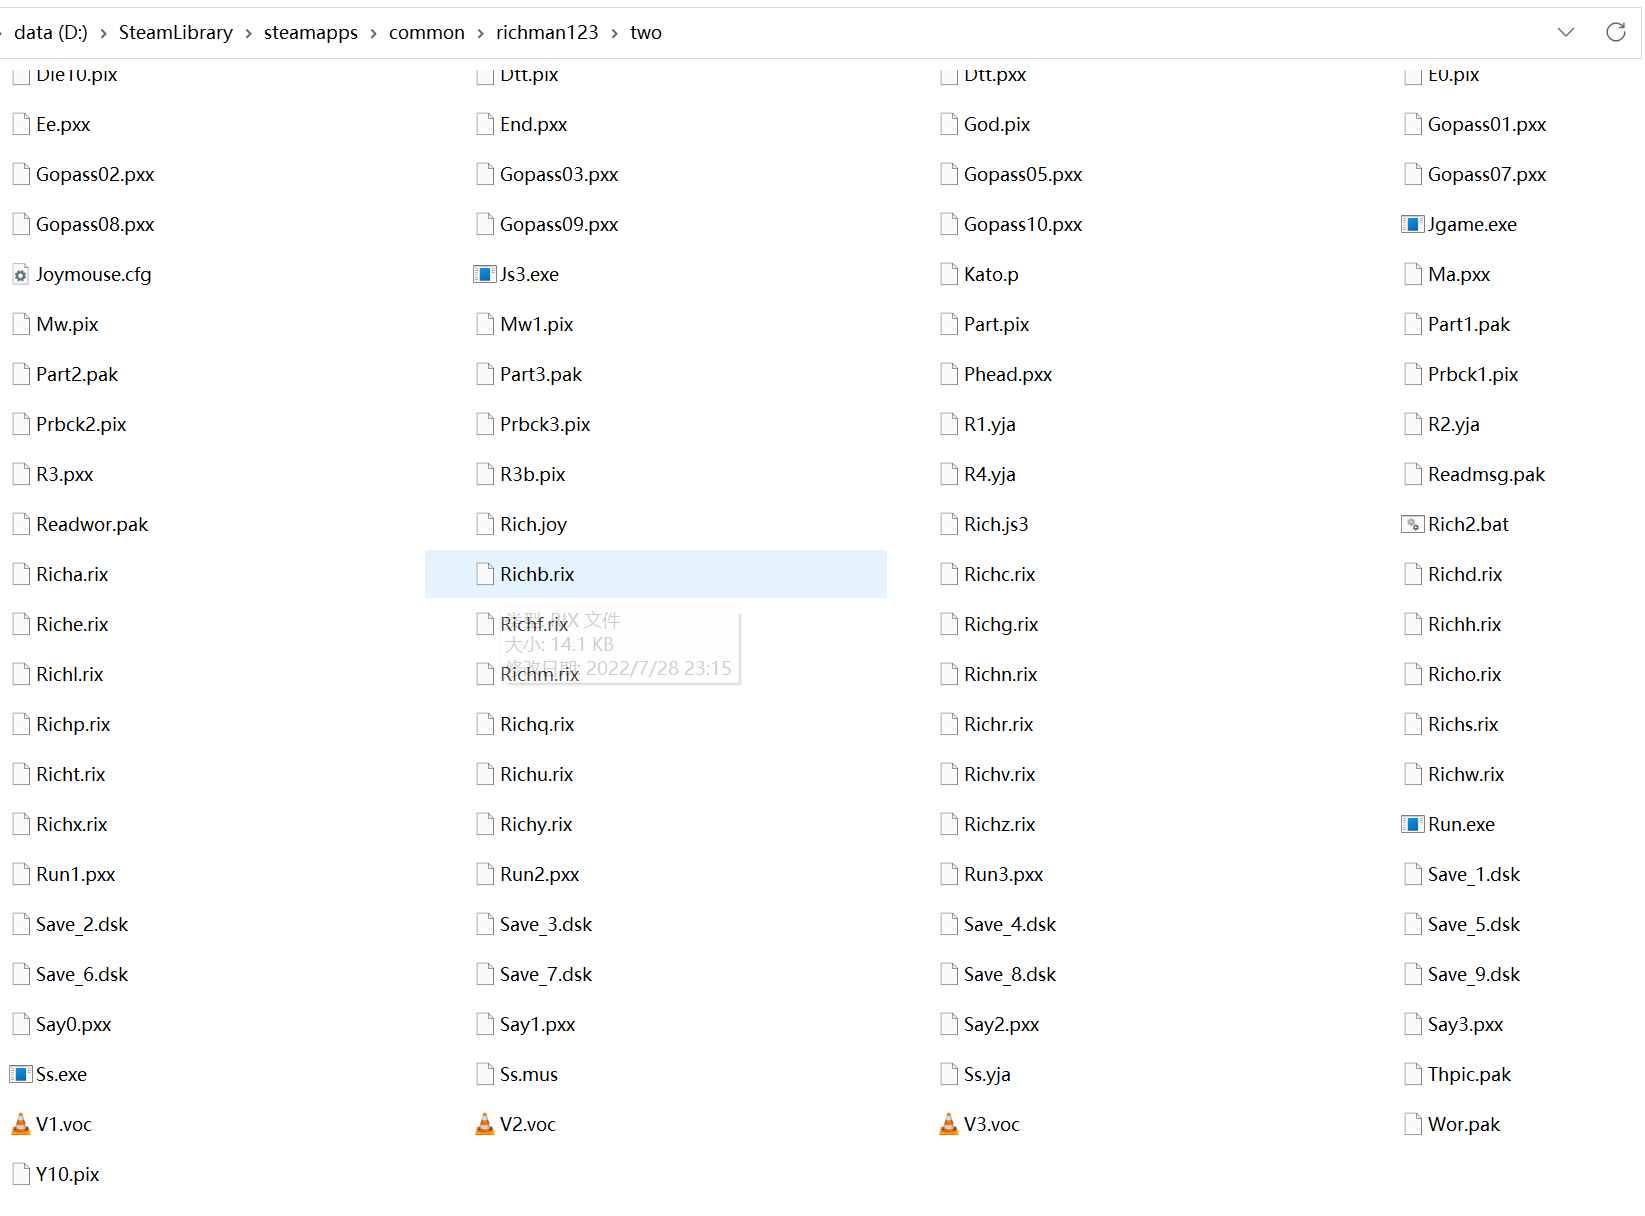This screenshot has height=1216, width=1645.
Task: Expand chevron after steamapps in path
Action: click(373, 33)
